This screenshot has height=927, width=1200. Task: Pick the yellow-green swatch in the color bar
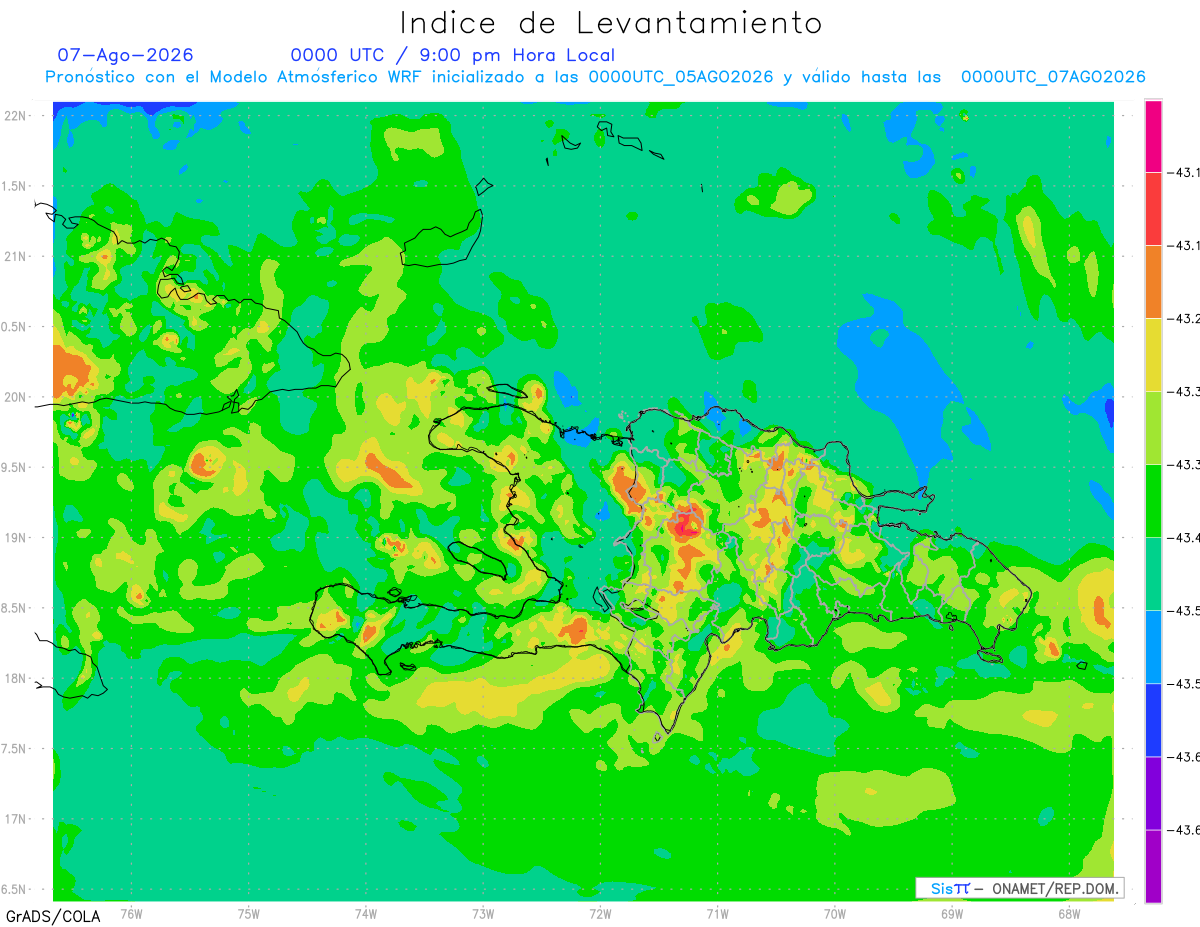tap(1153, 428)
